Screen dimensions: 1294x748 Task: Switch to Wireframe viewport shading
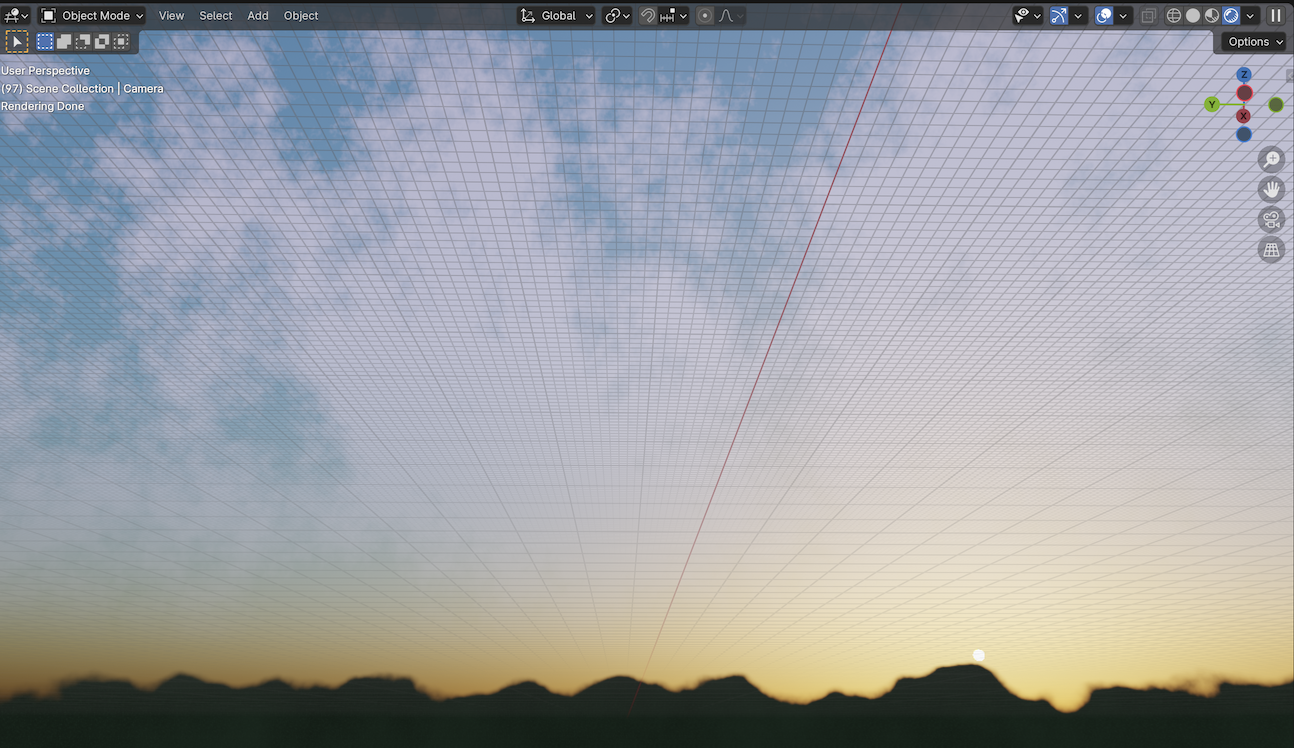pyautogui.click(x=1173, y=15)
